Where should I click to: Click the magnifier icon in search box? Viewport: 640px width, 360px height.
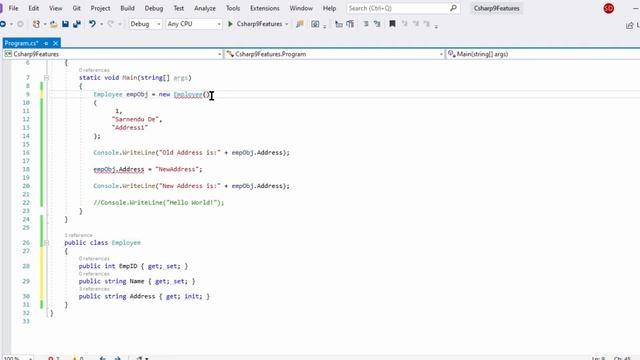click(x=453, y=8)
